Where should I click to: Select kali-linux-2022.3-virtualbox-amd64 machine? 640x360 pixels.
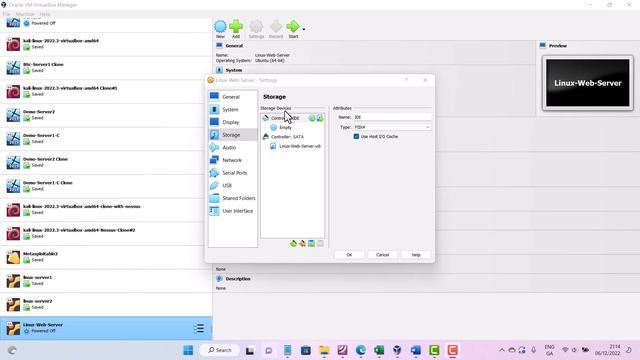point(106,44)
